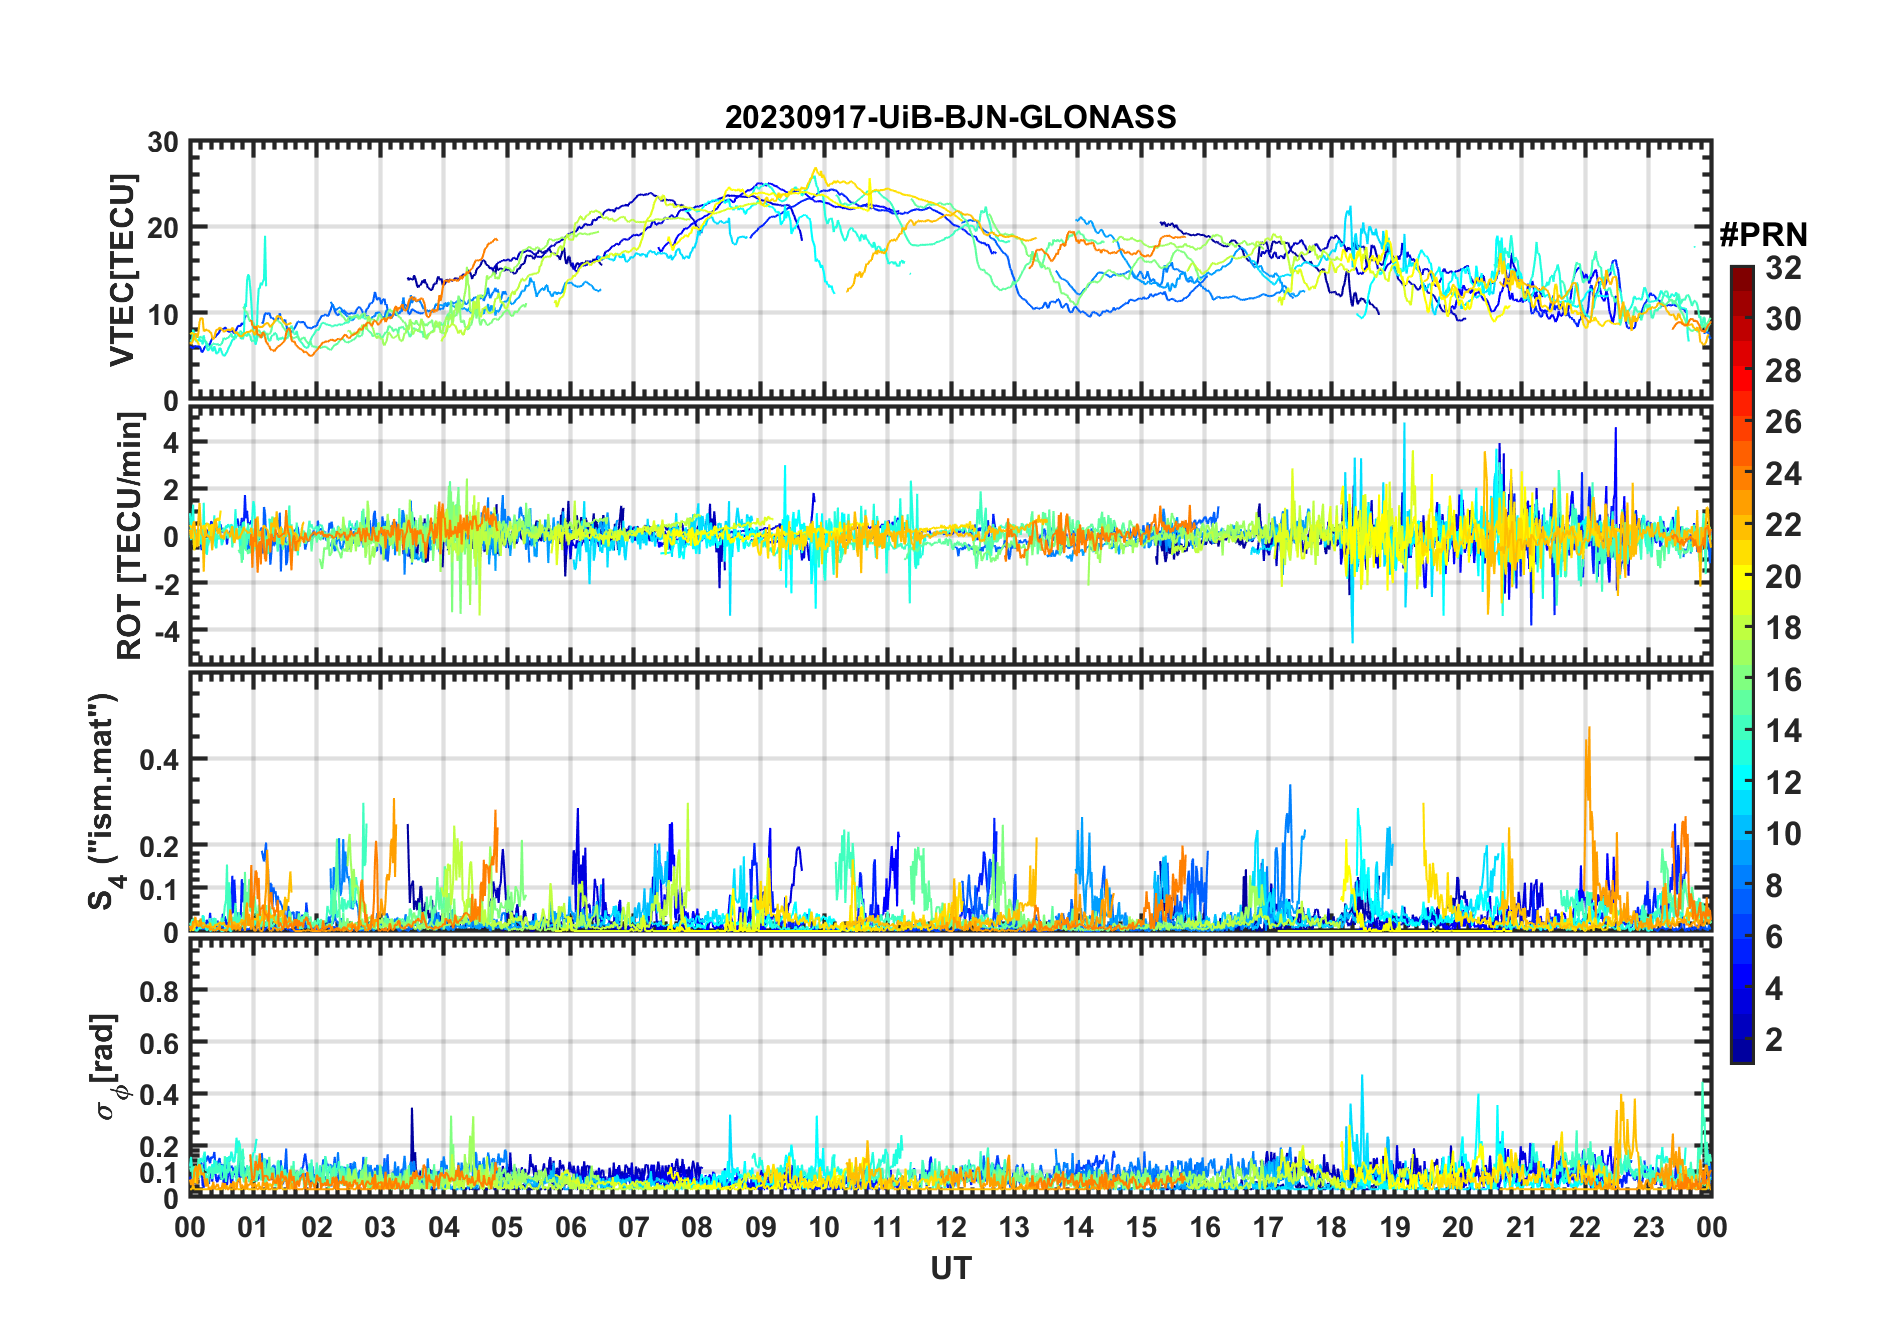Viewport: 1902px width, 1330px height.
Task: Click hour 01 on the UT axis
Action: pos(253,1227)
